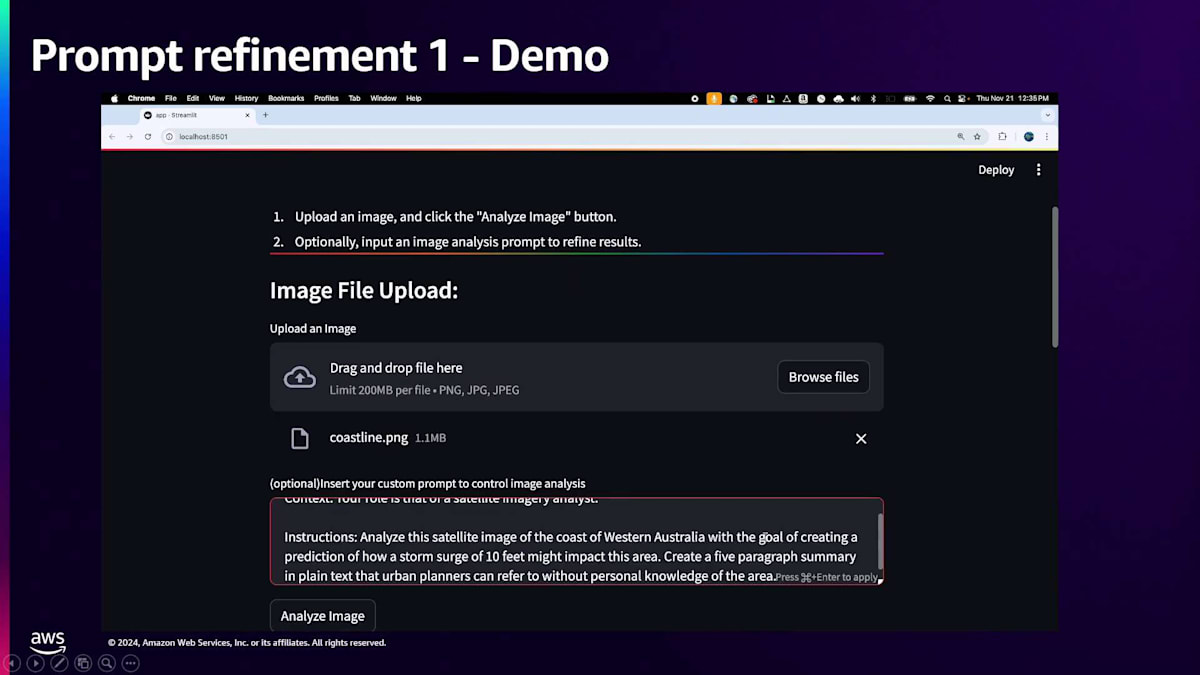Screen dimensions: 1200x675
Task: Click the Bluetooth icon in menu bar
Action: tap(872, 98)
